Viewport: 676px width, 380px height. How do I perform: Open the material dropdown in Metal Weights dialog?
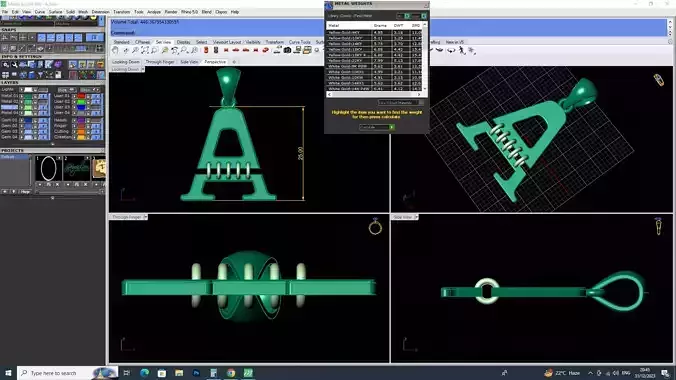tap(401, 103)
